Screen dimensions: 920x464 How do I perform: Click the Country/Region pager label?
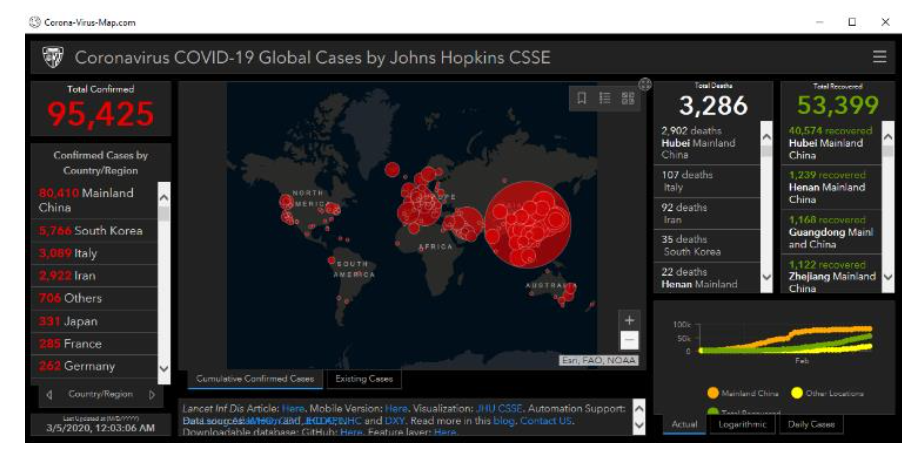[100, 394]
